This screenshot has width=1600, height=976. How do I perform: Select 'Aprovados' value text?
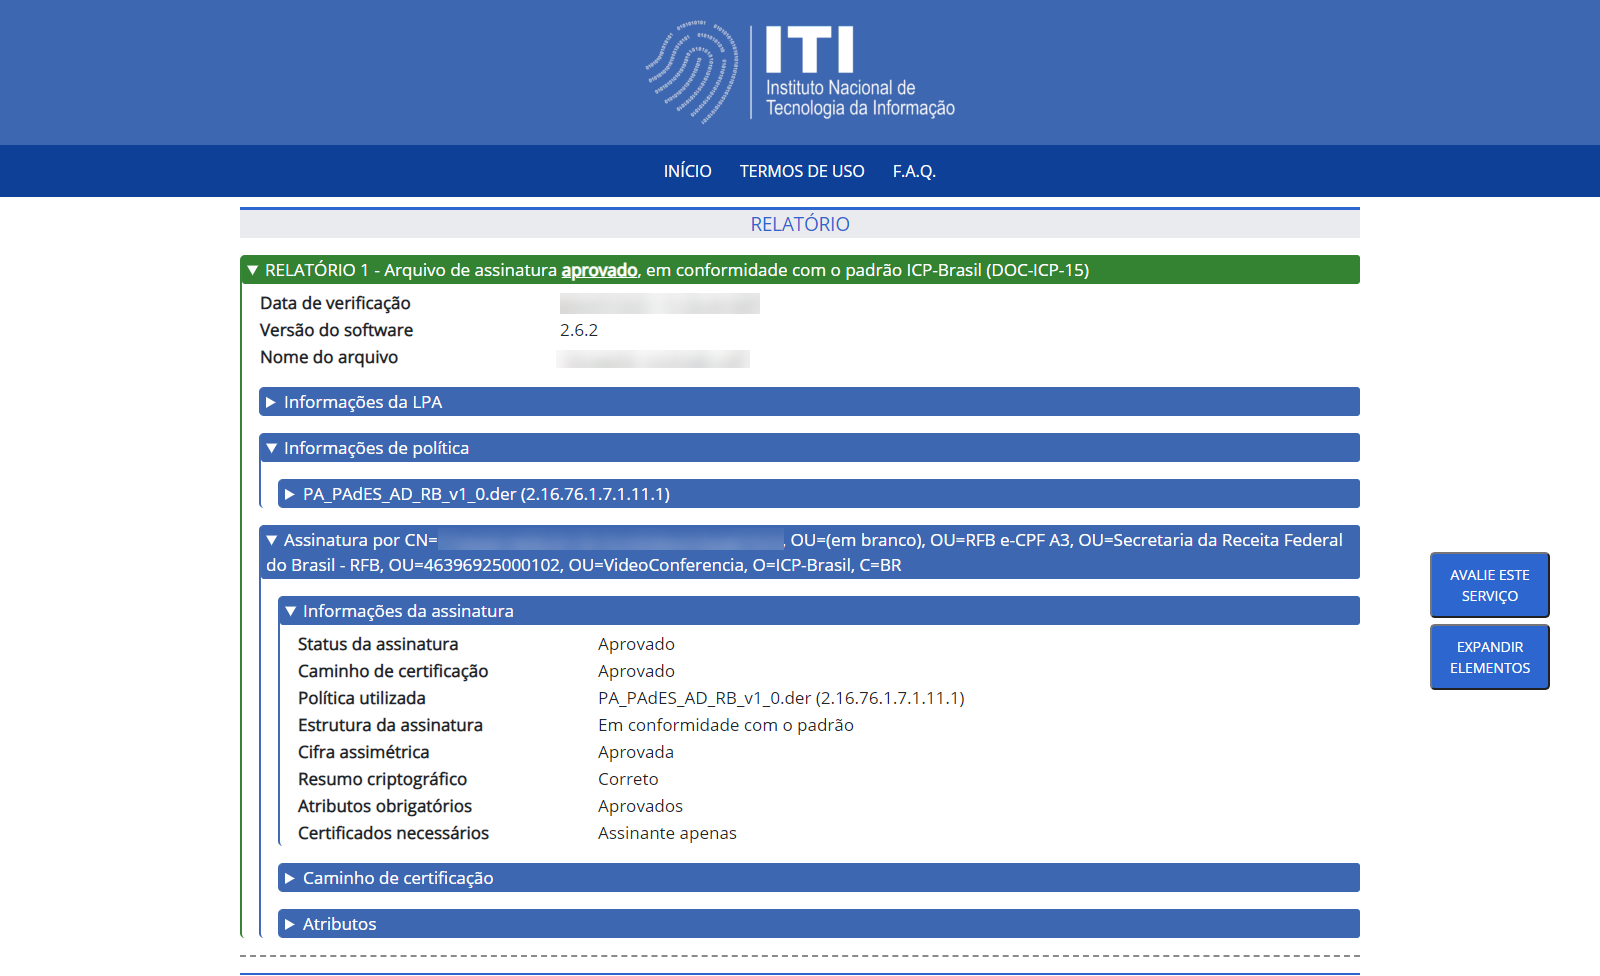640,806
